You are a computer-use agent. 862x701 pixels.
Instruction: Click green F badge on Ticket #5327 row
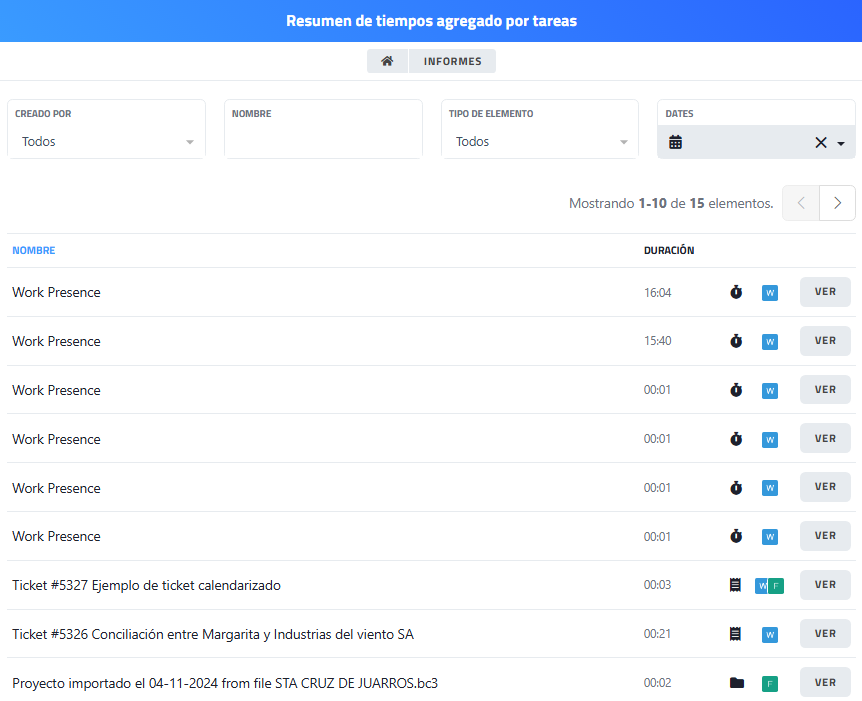(x=776, y=586)
